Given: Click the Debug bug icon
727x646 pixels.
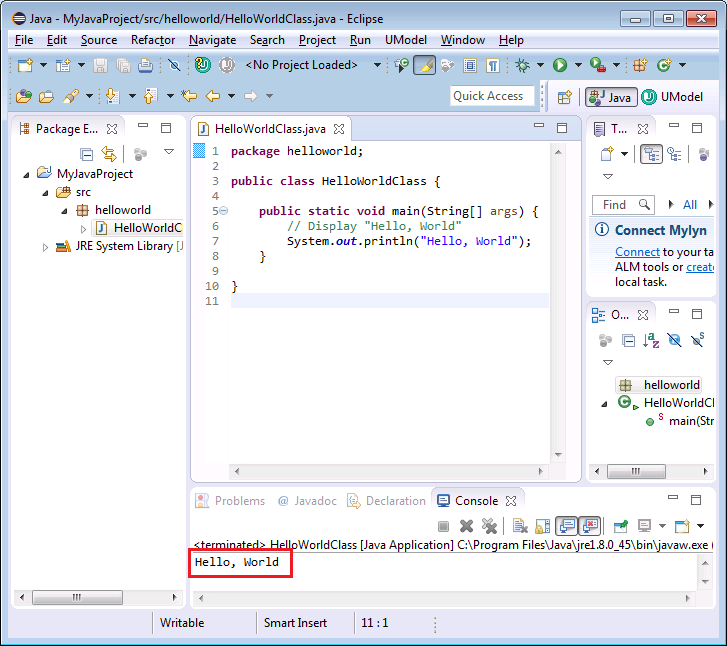Looking at the screenshot, I should [523, 65].
